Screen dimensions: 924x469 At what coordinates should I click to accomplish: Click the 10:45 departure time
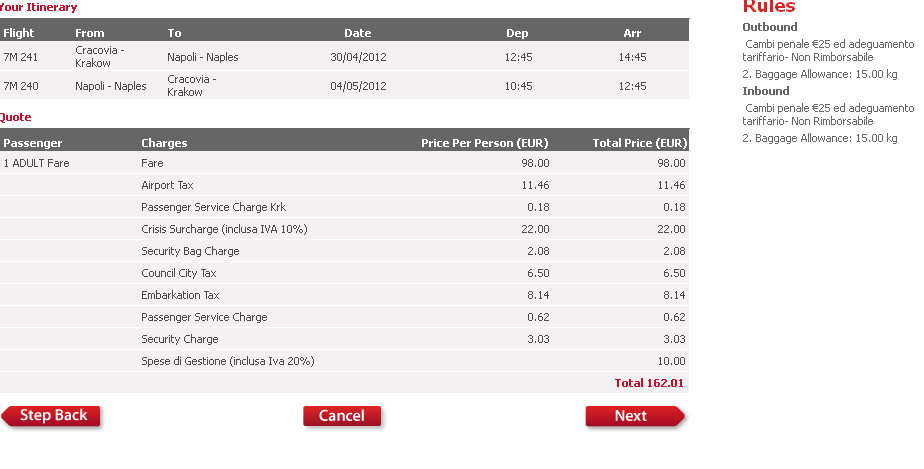[x=519, y=86]
